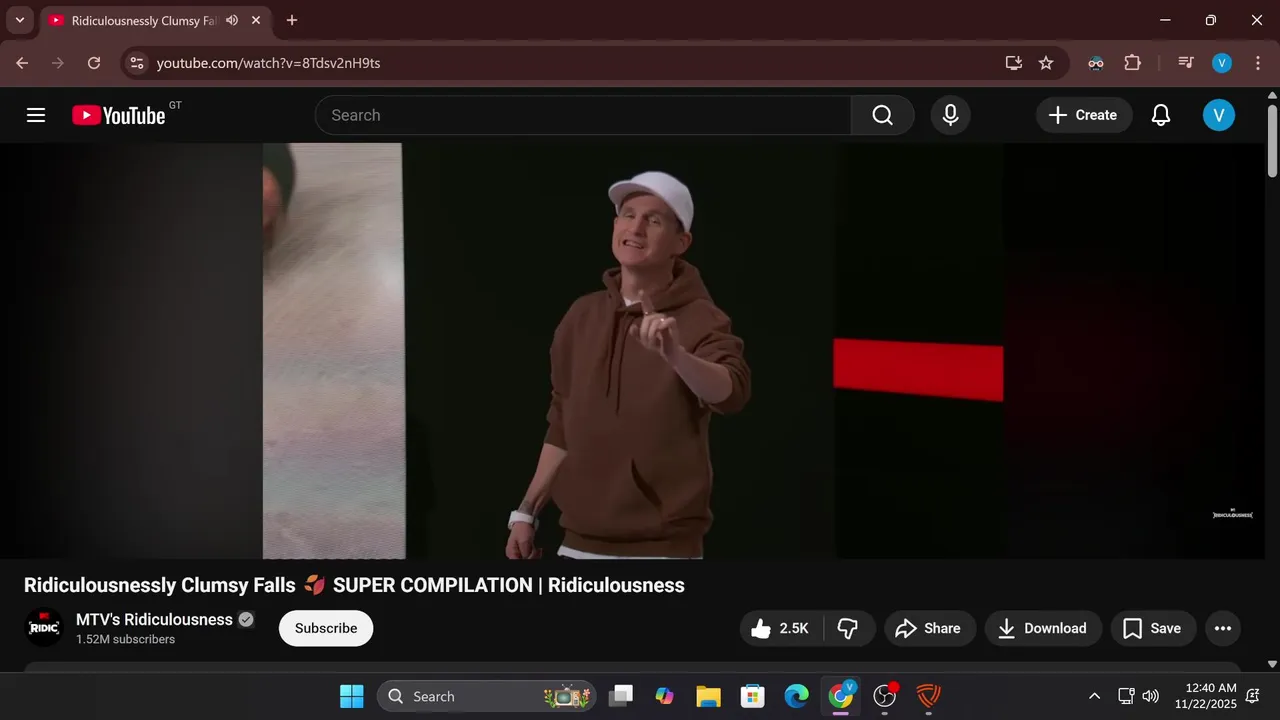Go to the YouTube home logo
This screenshot has height=720, width=1280.
(119, 115)
